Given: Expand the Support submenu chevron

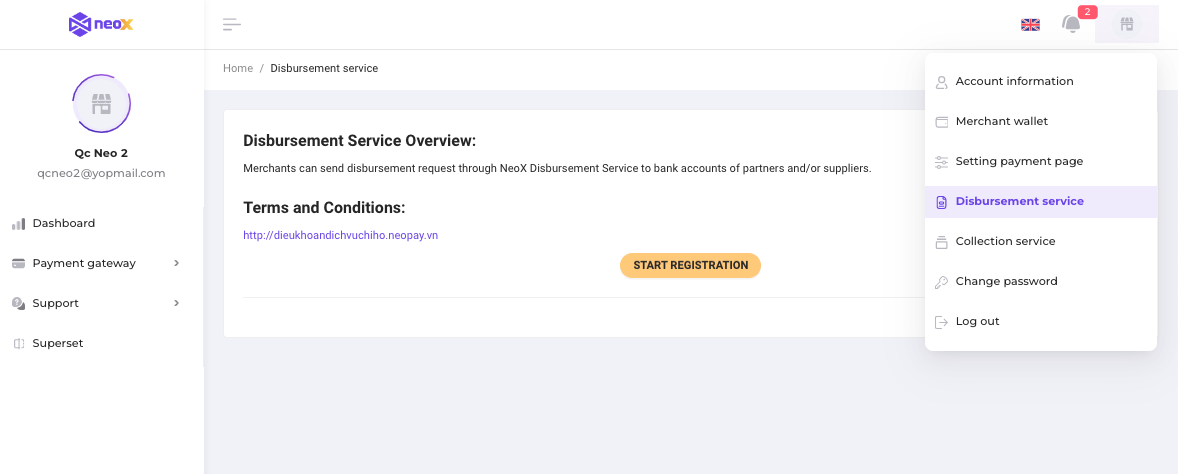Looking at the screenshot, I should [177, 303].
